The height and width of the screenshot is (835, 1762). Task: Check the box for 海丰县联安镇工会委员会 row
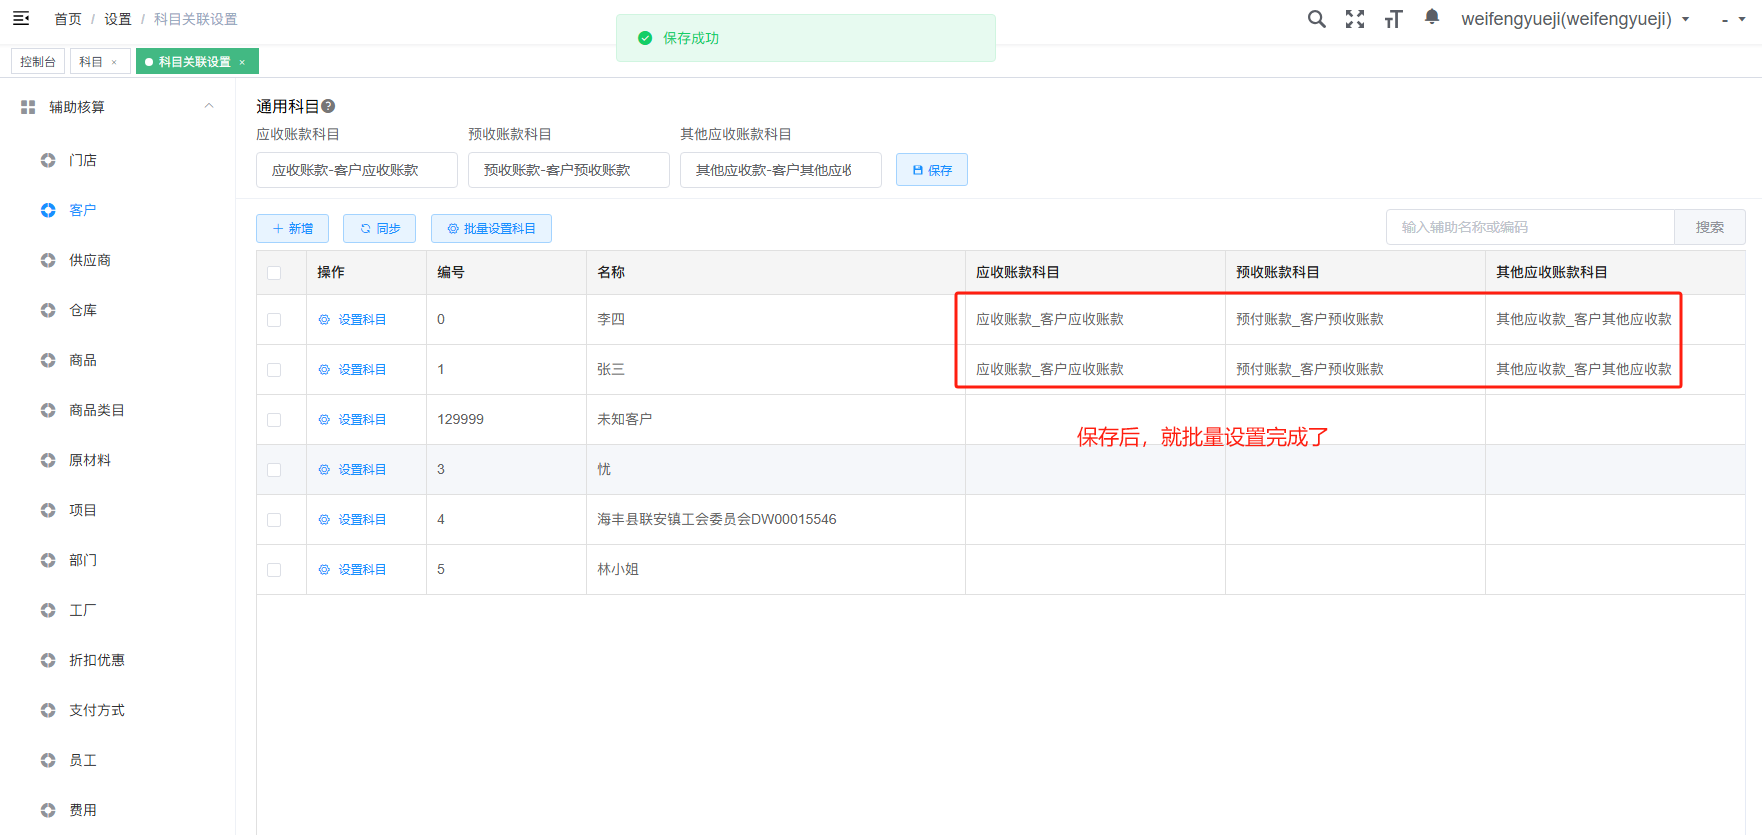click(274, 520)
